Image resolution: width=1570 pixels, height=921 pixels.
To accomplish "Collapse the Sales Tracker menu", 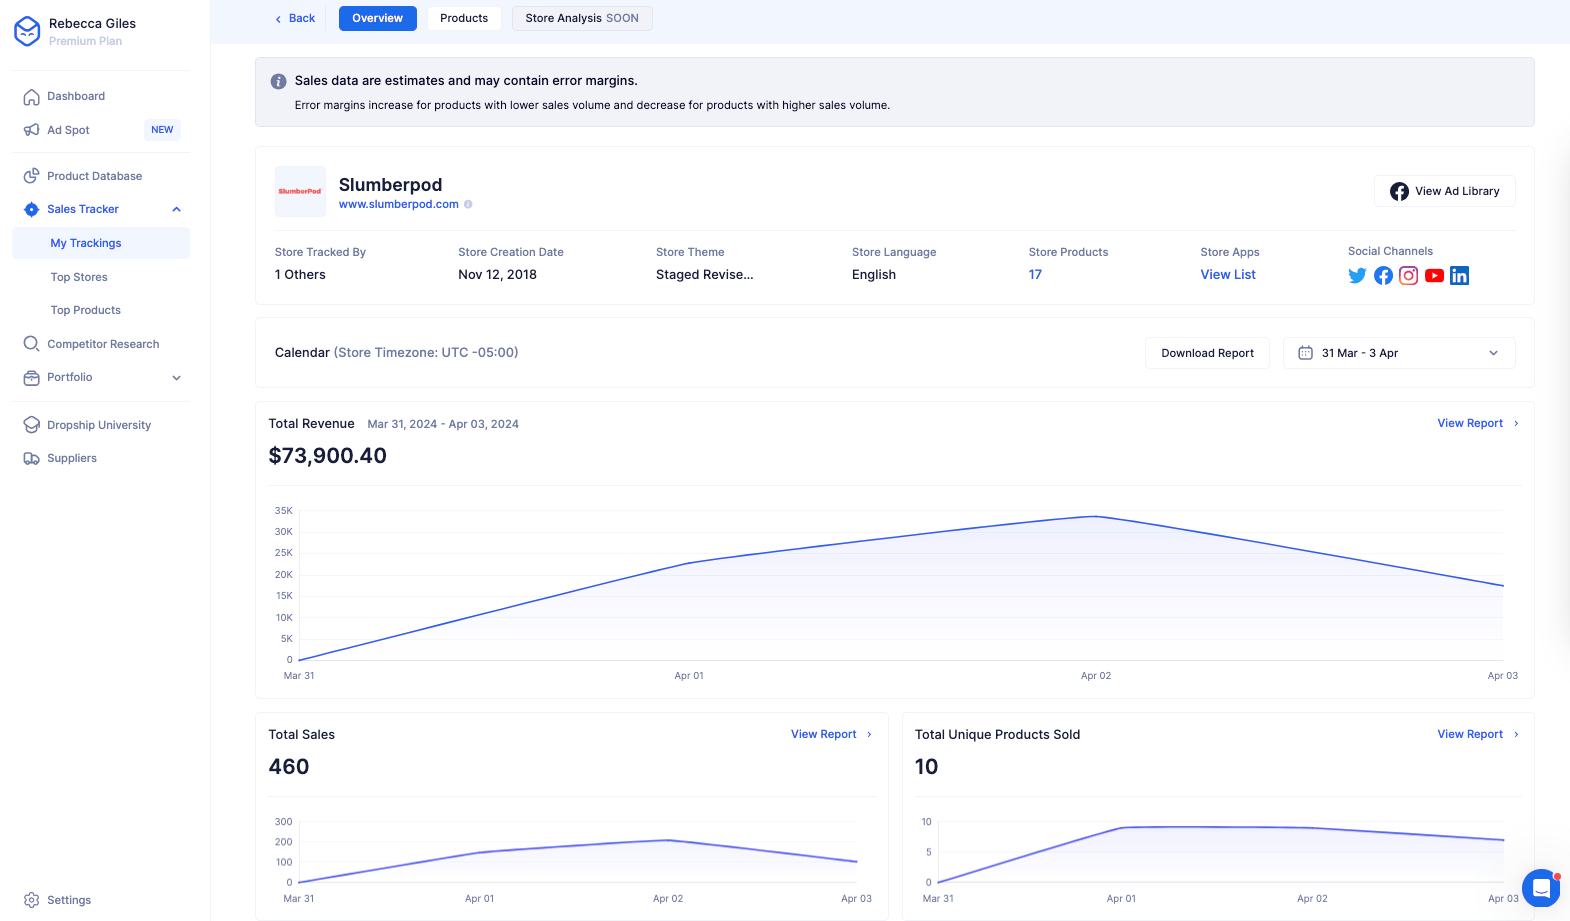I will pos(177,209).
